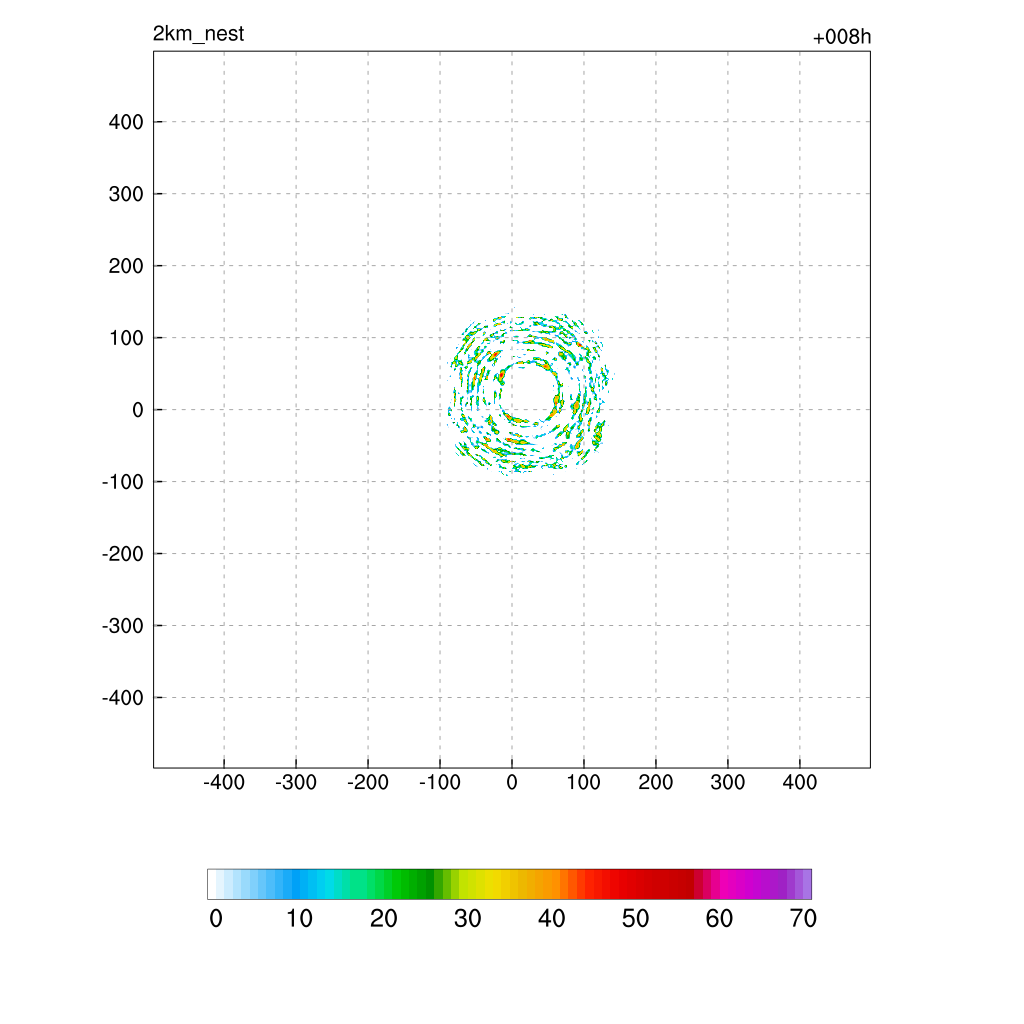Screen dimensions: 1024x1024
Task: Click the "+008h" forecast hour label
Action: click(x=841, y=37)
